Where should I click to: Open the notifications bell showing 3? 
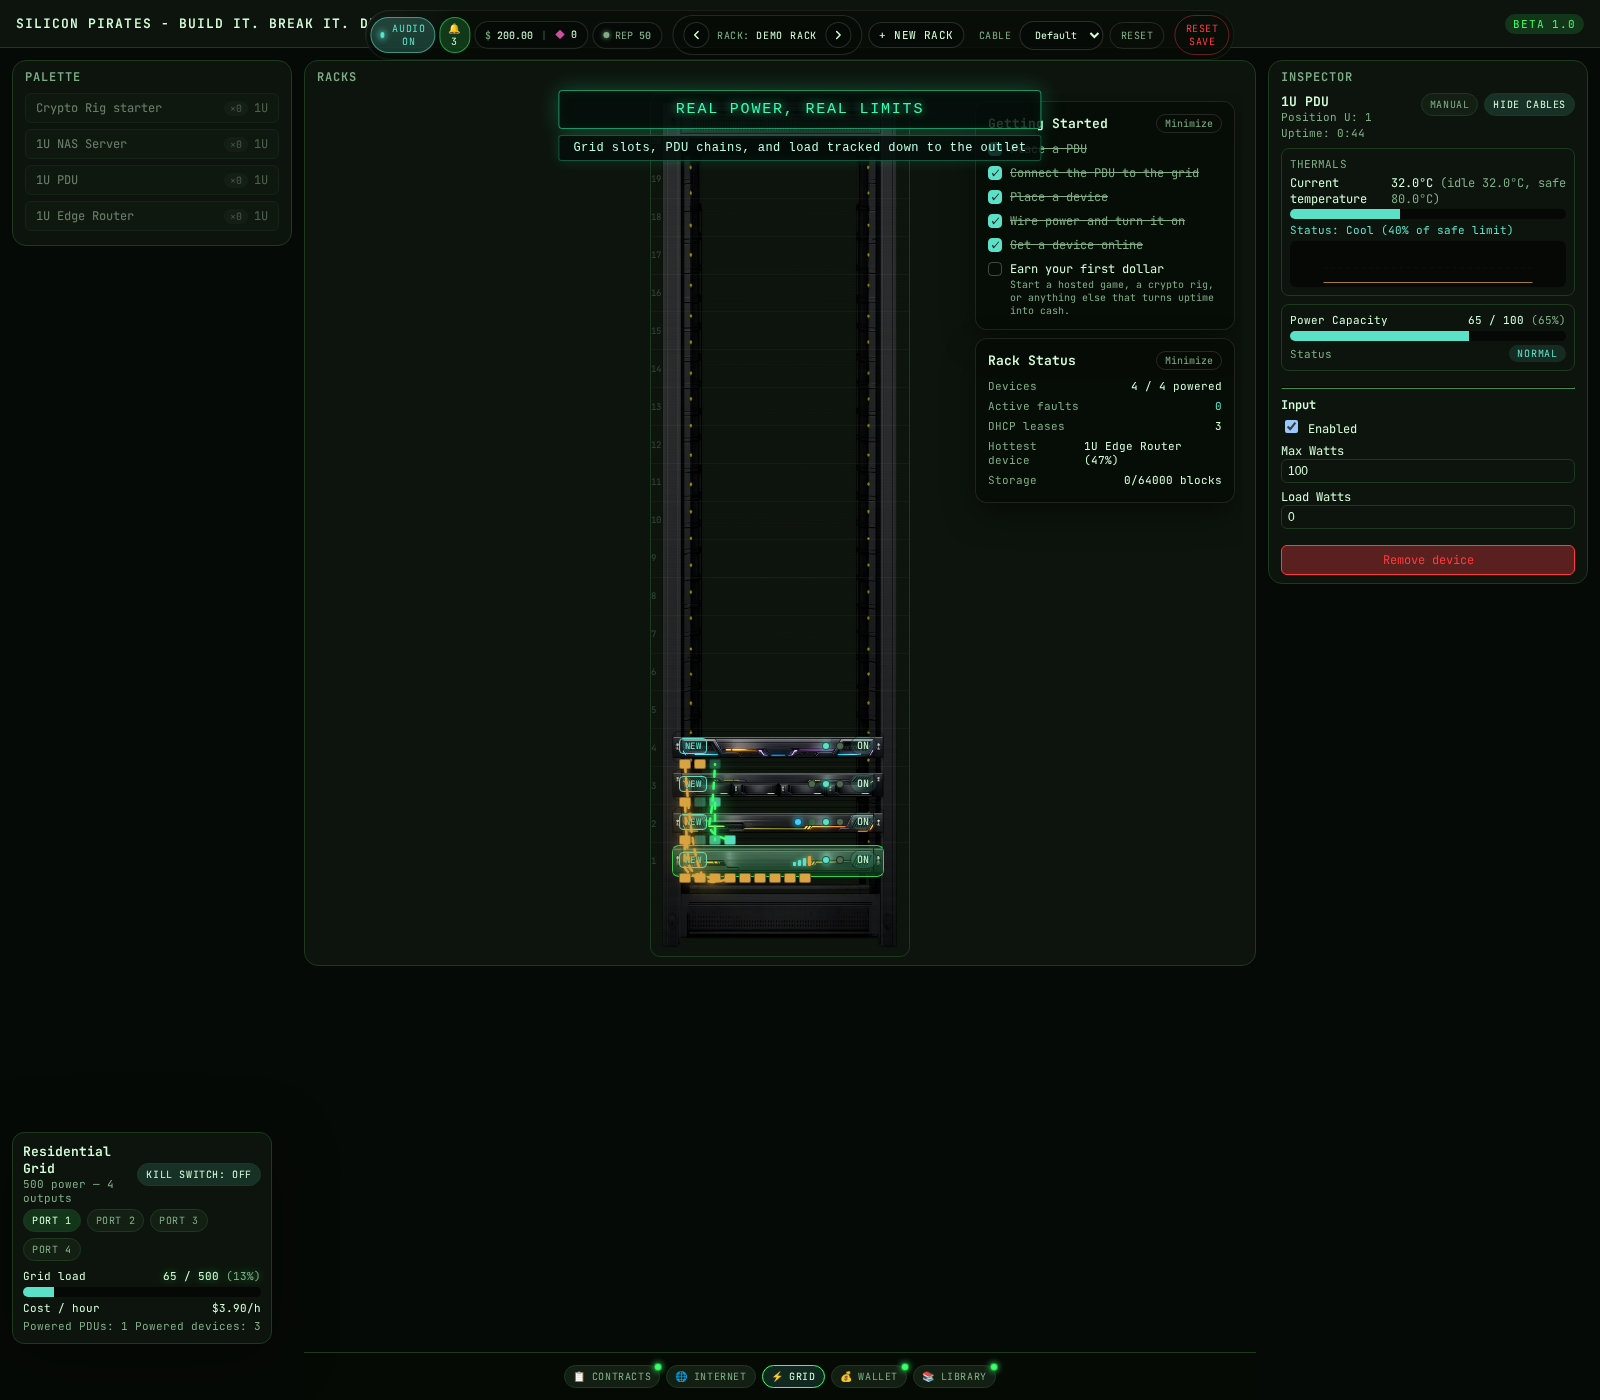point(454,35)
